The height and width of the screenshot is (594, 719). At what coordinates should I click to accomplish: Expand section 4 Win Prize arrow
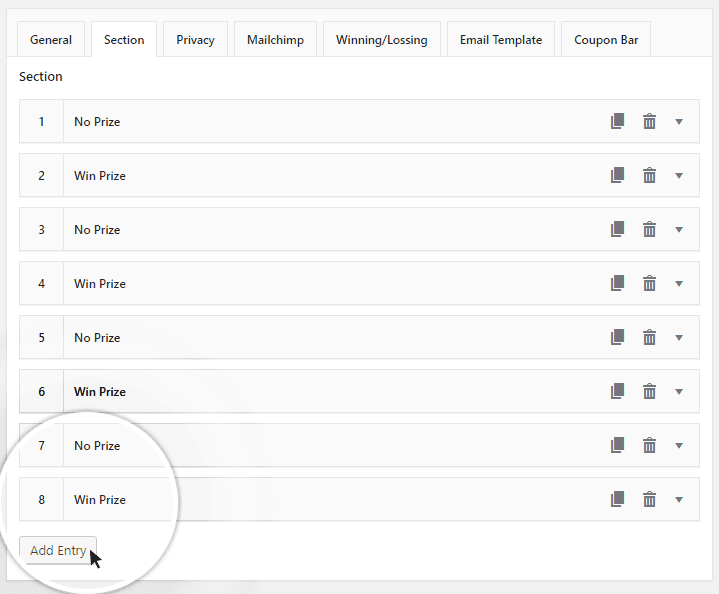[x=679, y=284]
